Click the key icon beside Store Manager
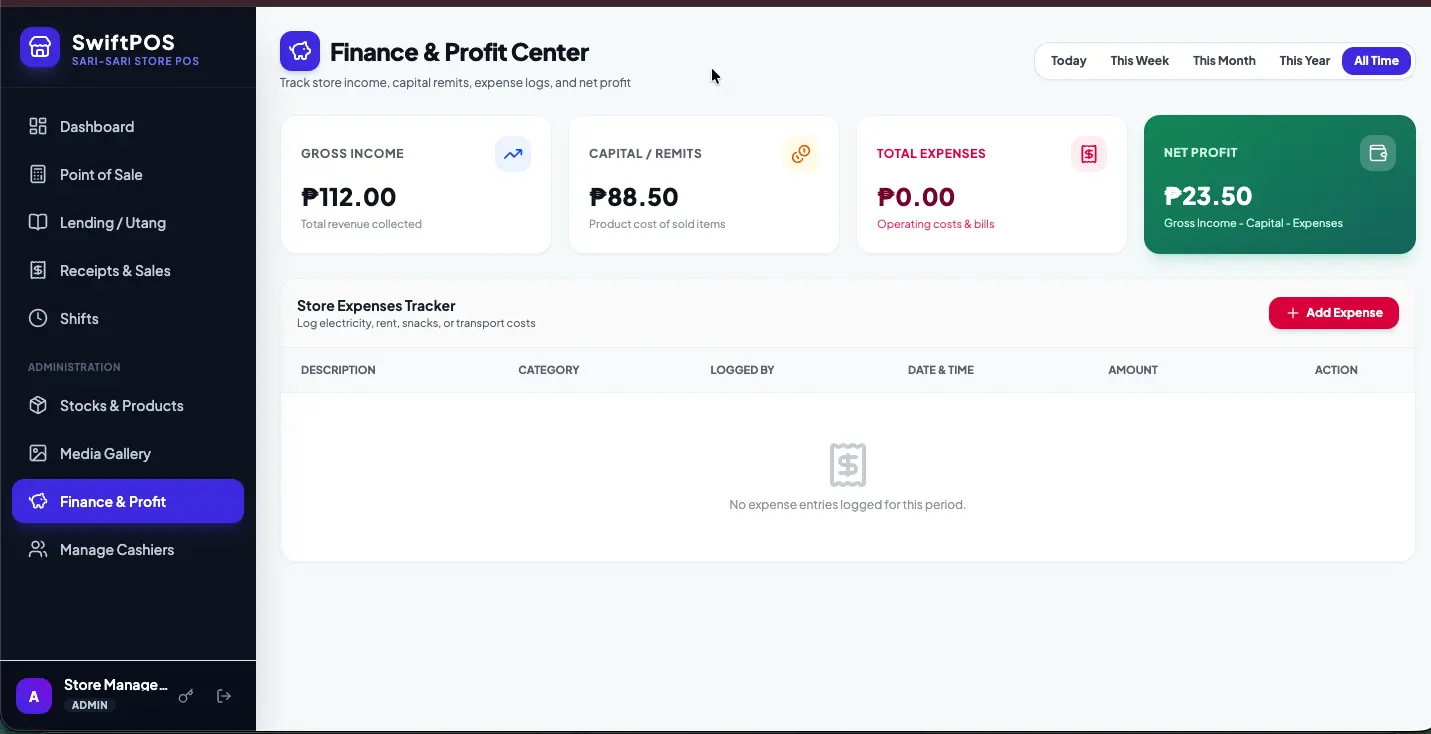The width and height of the screenshot is (1431, 734). click(x=186, y=696)
